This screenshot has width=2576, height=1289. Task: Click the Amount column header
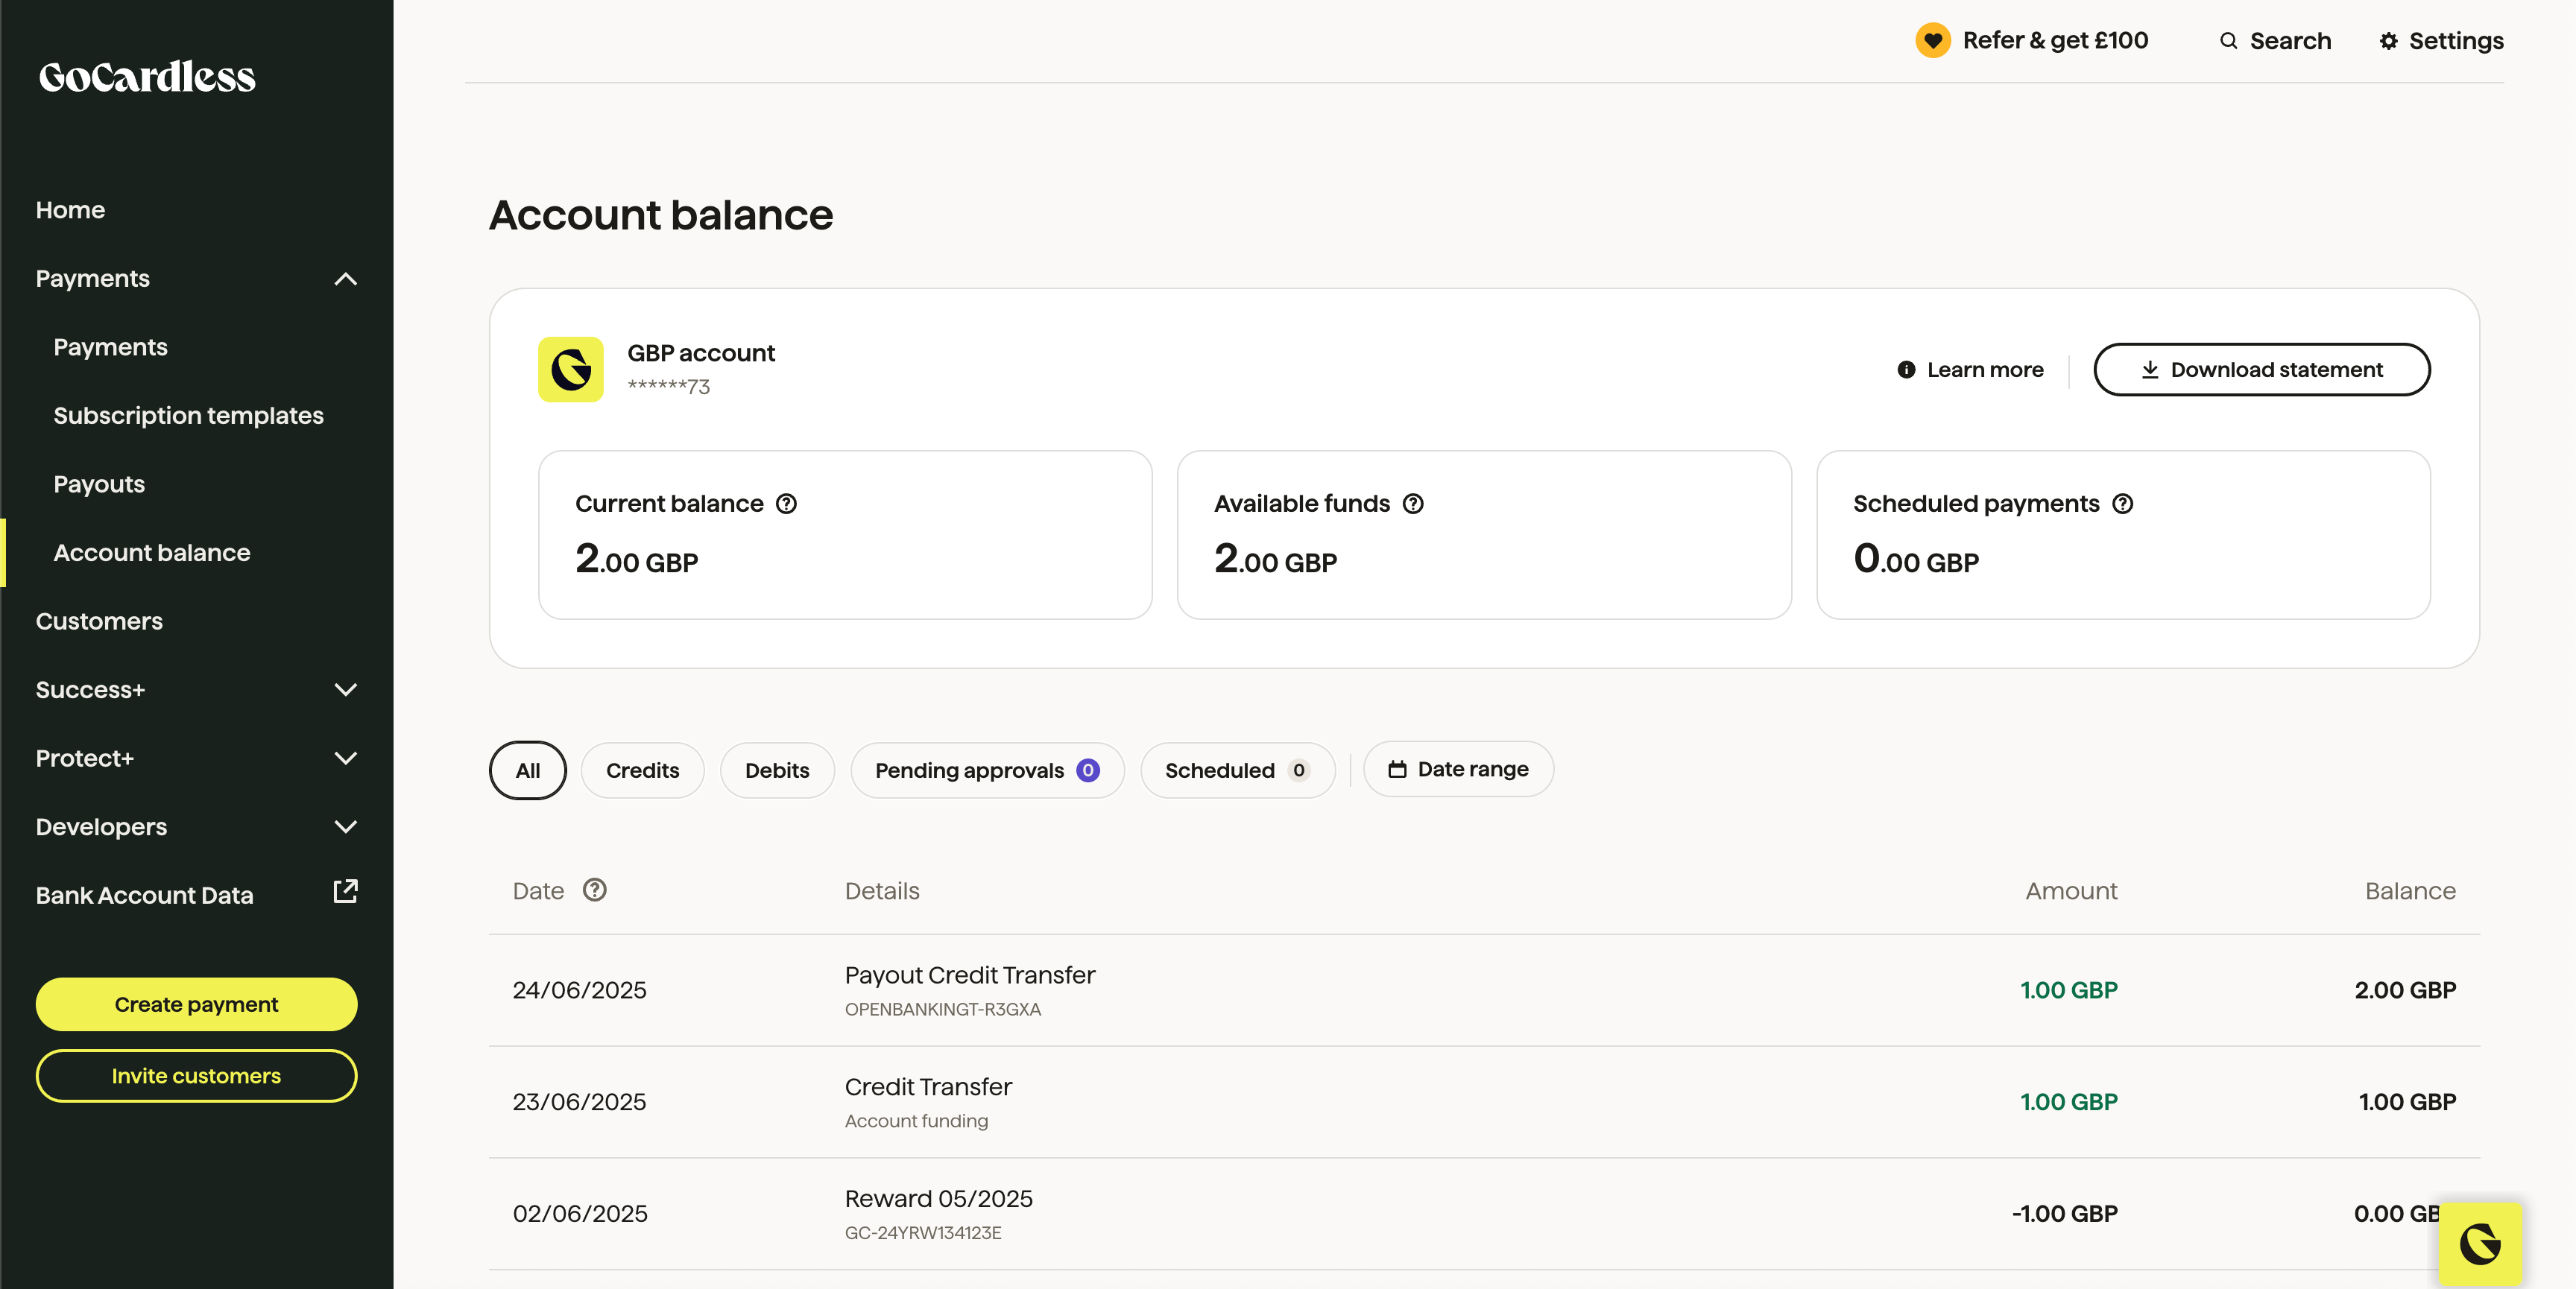pyautogui.click(x=2071, y=891)
